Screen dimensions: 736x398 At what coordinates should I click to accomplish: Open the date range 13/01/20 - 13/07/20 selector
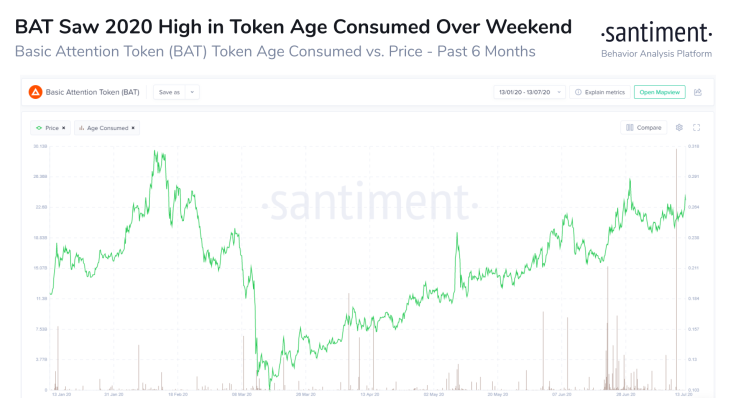[x=529, y=92]
